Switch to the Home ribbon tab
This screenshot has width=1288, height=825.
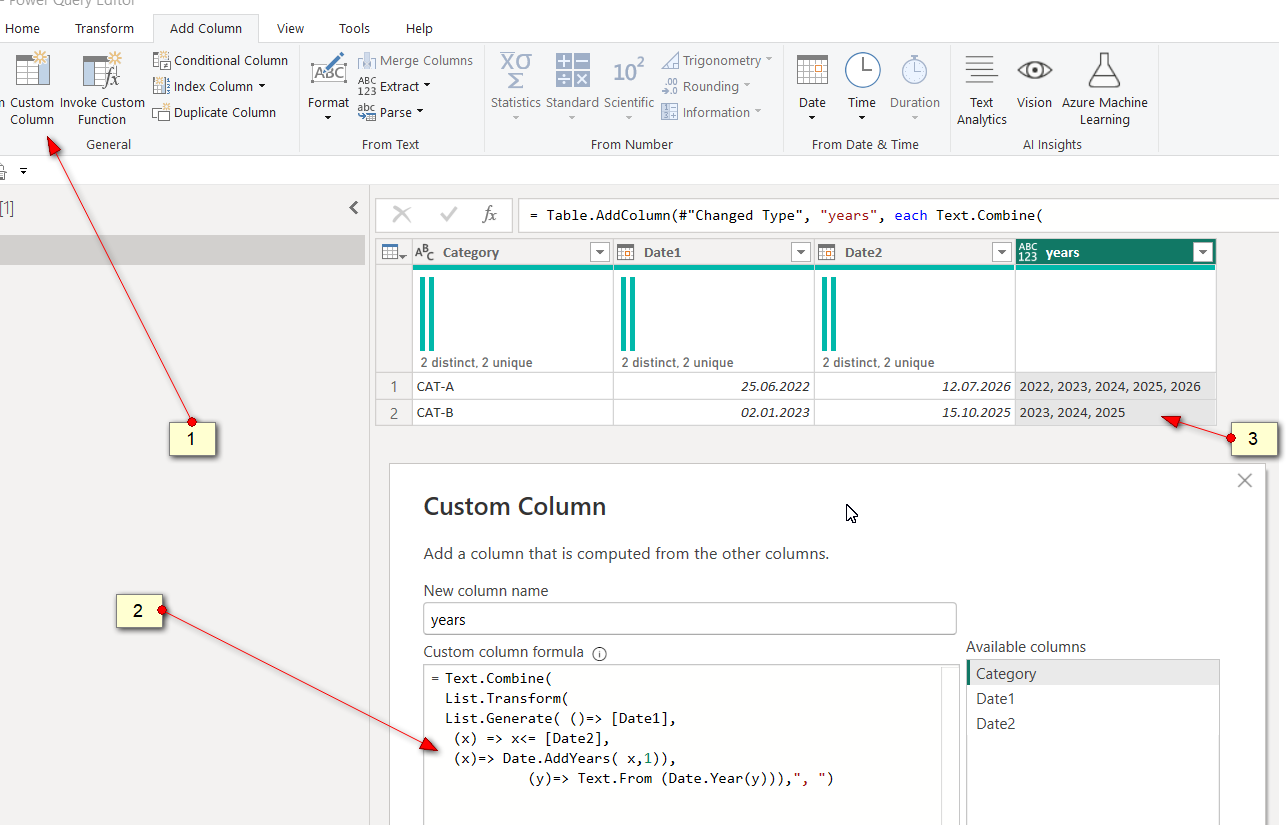pyautogui.click(x=23, y=28)
